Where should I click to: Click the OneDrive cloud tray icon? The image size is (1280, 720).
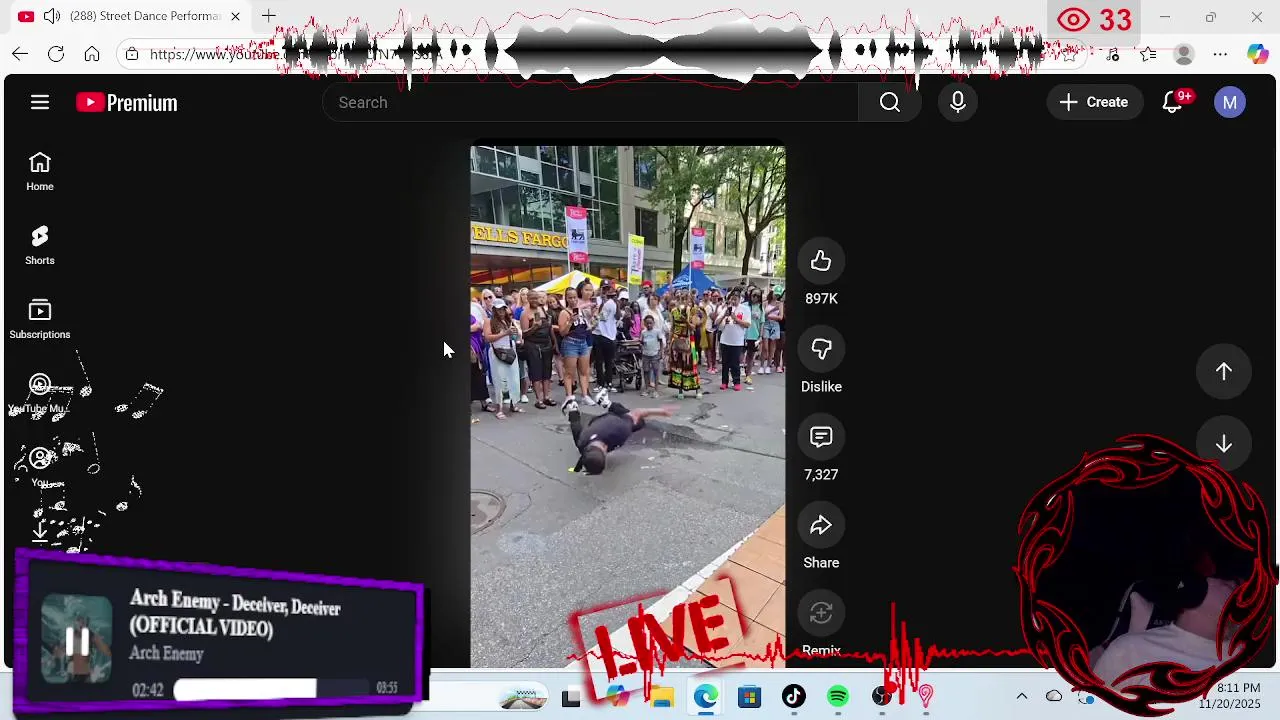[x=1054, y=696]
